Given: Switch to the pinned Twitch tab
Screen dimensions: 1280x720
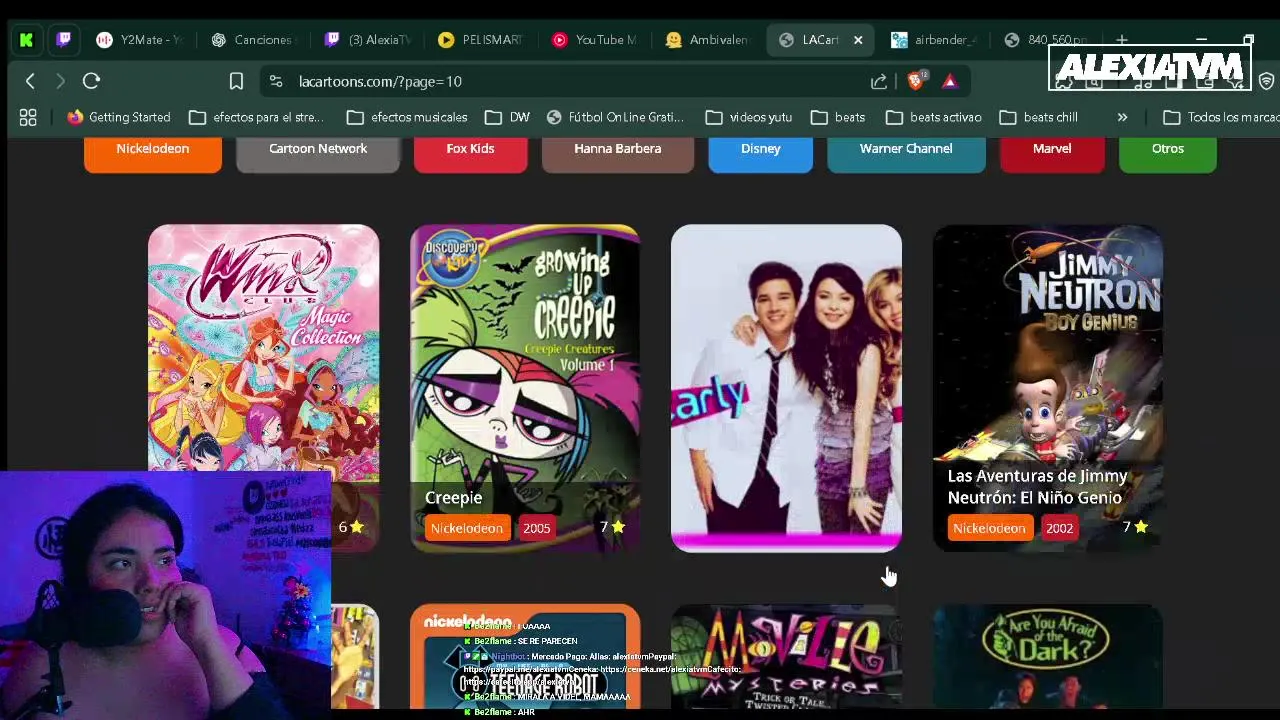Looking at the screenshot, I should point(64,40).
